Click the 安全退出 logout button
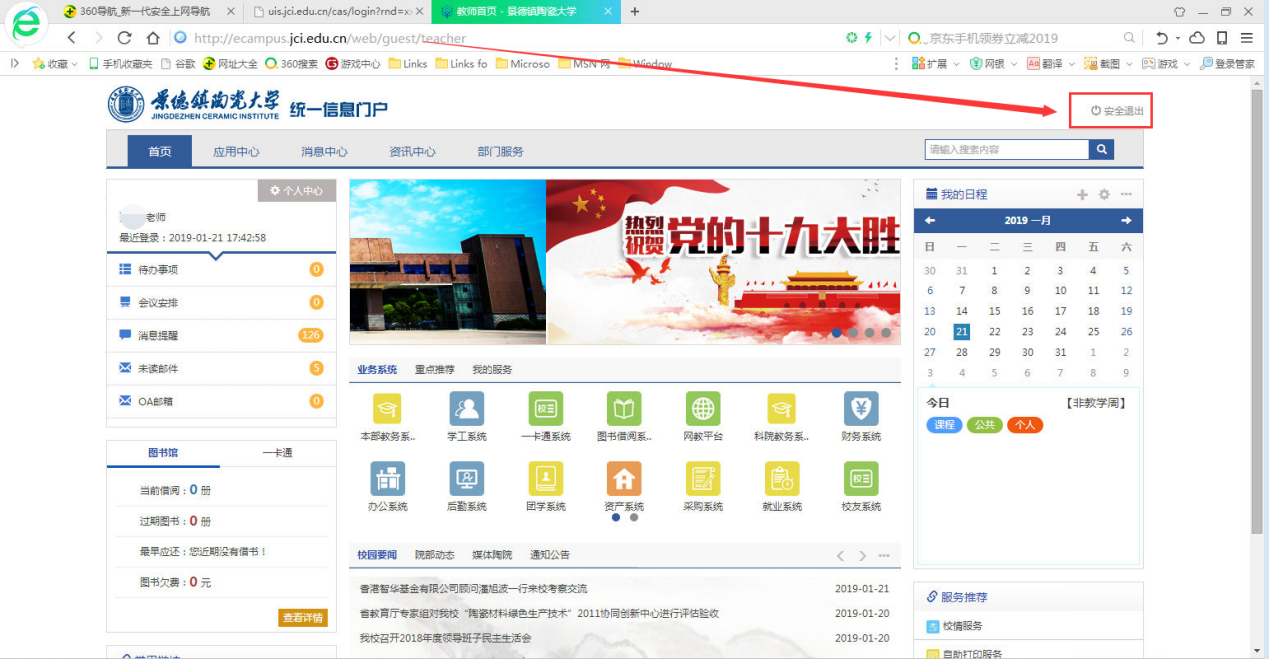 tap(1116, 111)
